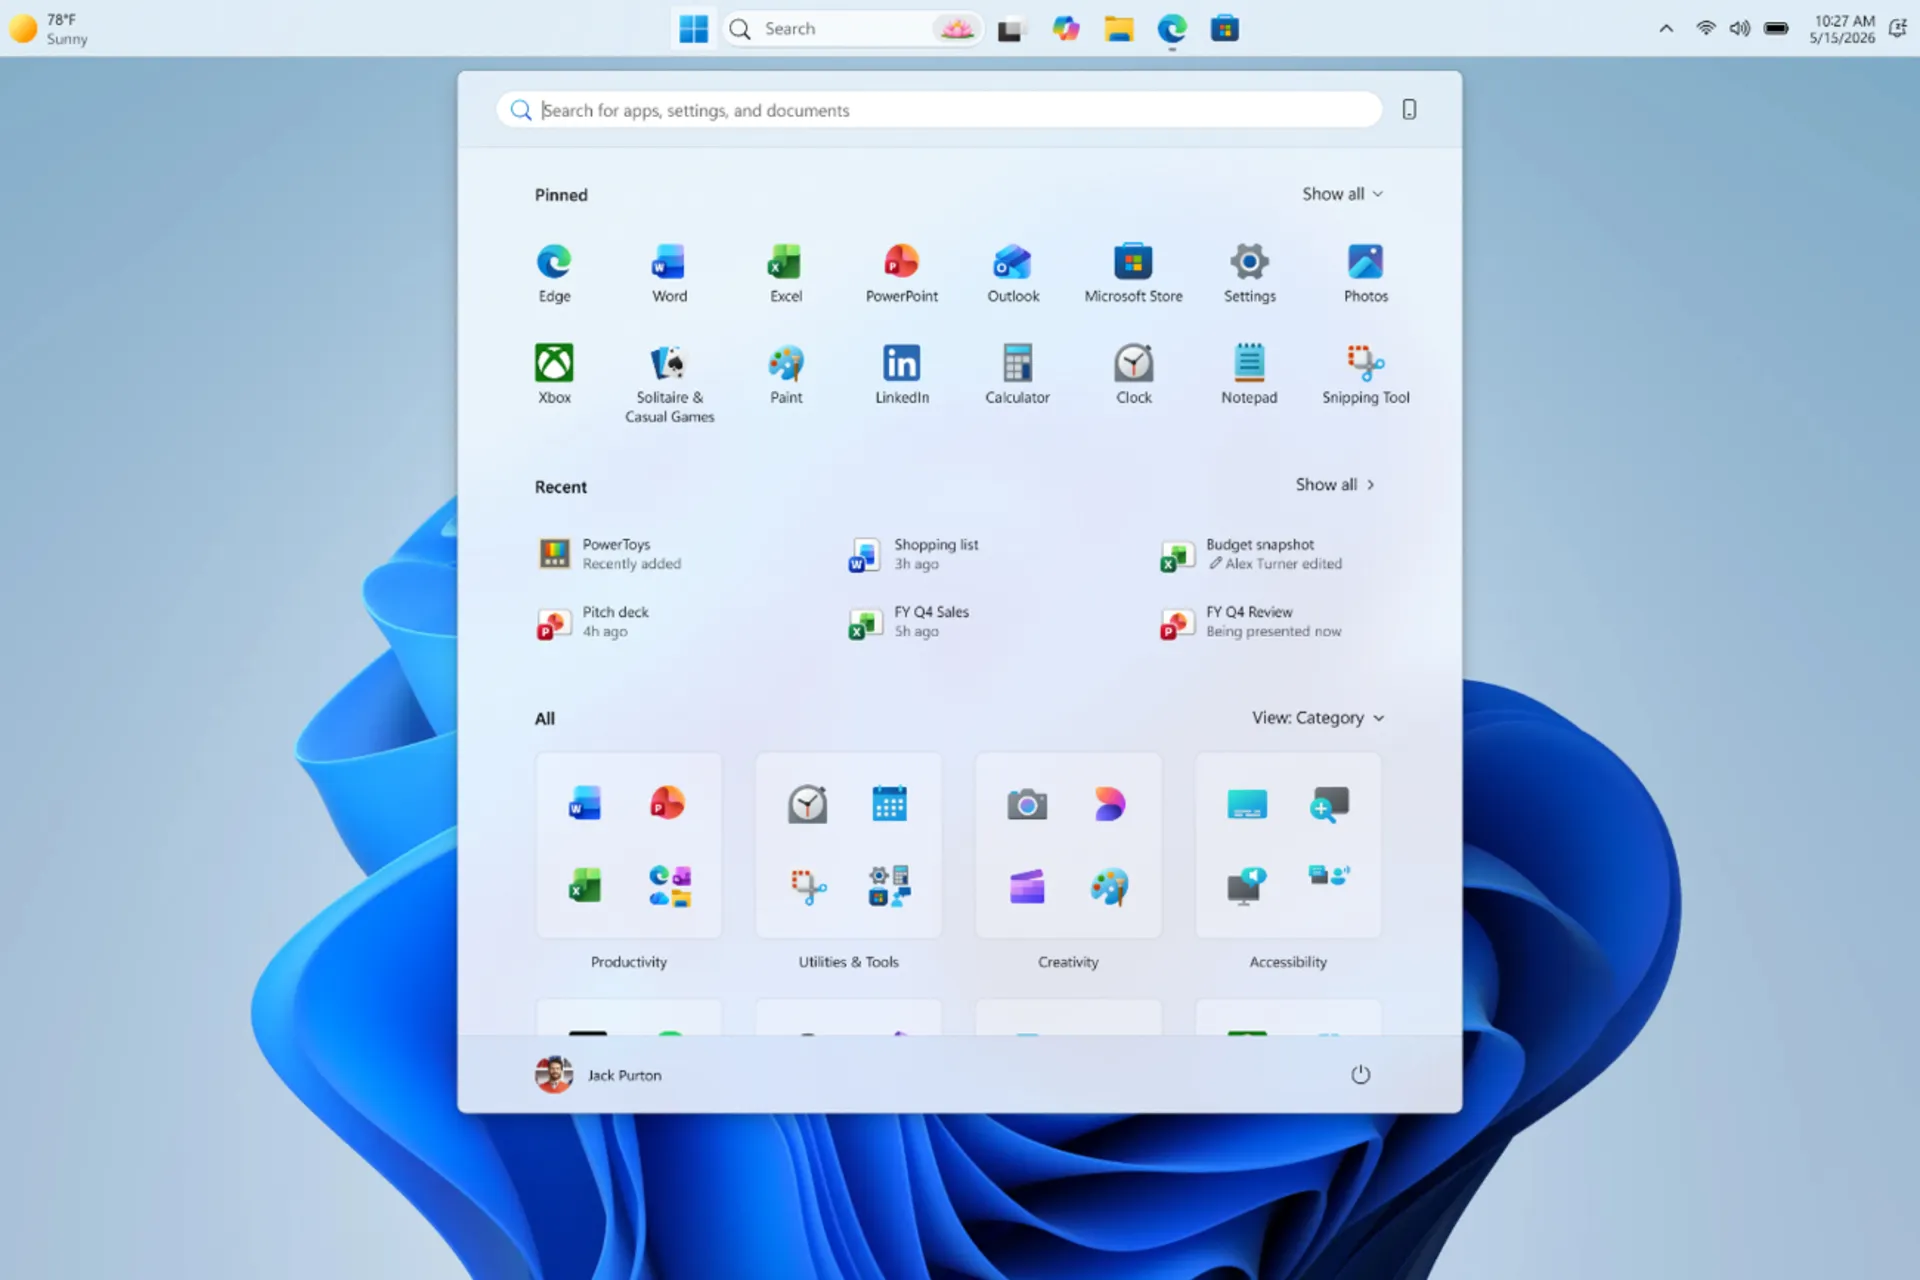
Task: Launch Notepad from pinned apps
Action: (1249, 373)
